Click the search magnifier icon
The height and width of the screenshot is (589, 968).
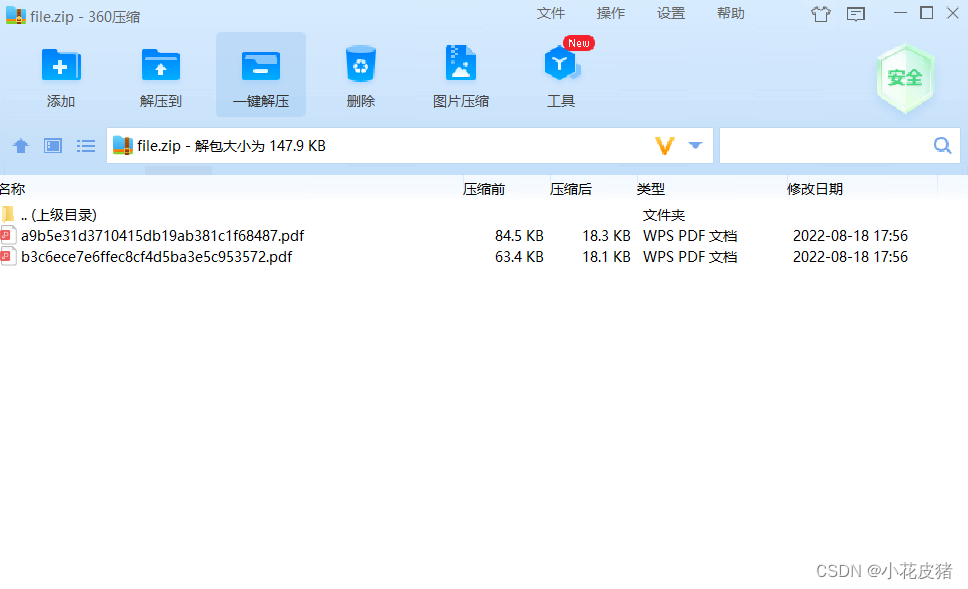click(x=941, y=145)
